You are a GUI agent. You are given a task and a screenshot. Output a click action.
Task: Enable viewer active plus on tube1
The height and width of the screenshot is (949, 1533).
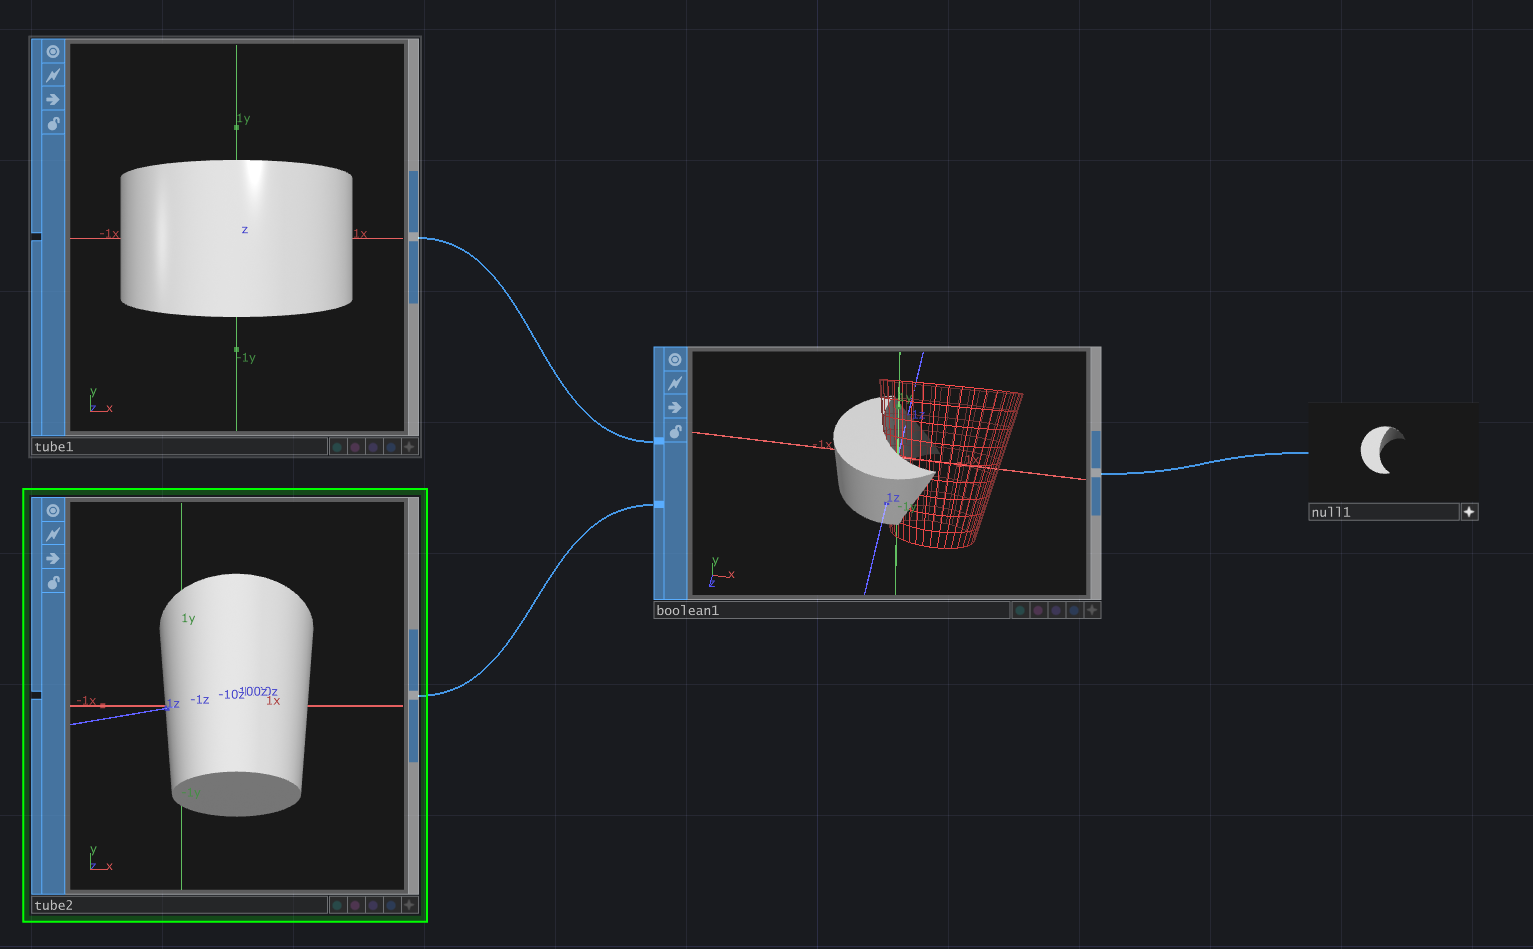click(409, 447)
